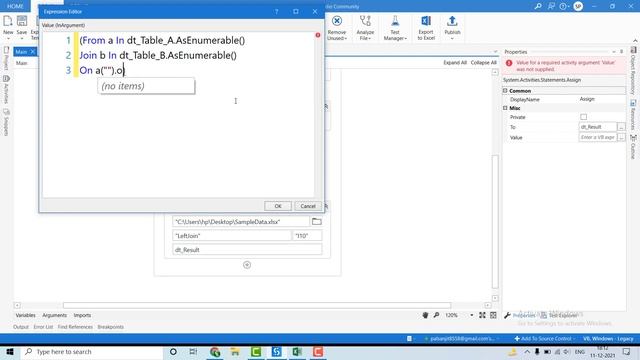
Task: Activate the pan hand tool
Action: pyautogui.click(x=425, y=315)
